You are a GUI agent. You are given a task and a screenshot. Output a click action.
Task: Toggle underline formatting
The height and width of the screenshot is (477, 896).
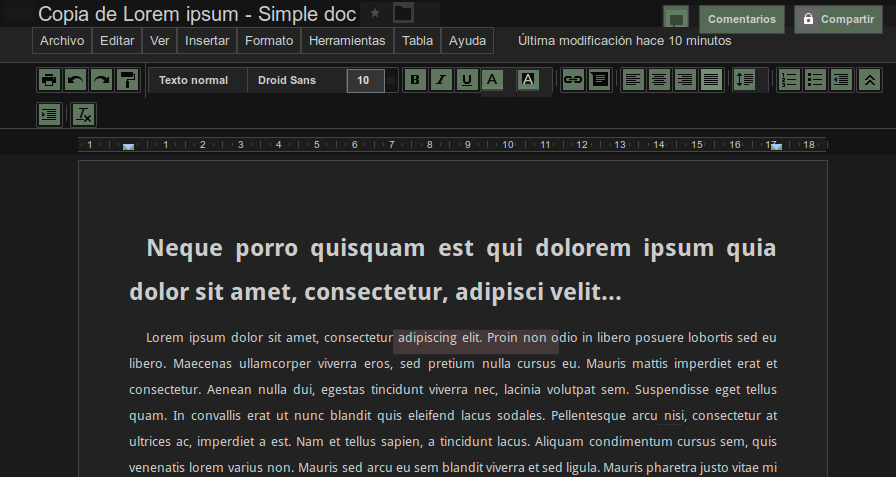(x=467, y=80)
